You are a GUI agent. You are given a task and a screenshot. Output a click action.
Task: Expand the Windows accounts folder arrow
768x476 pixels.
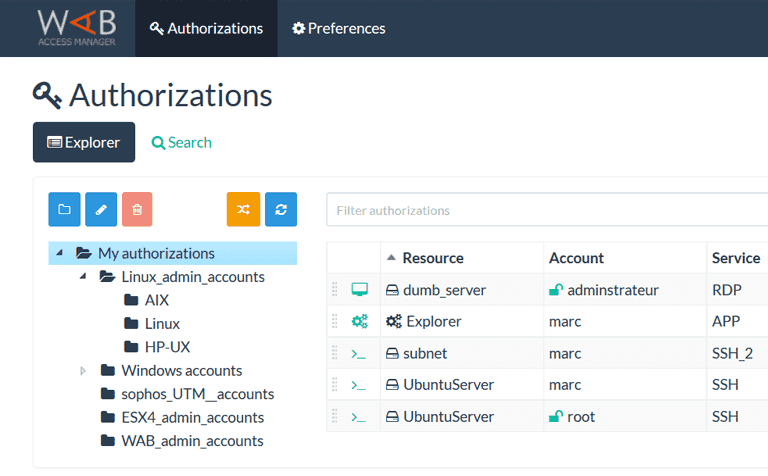83,371
